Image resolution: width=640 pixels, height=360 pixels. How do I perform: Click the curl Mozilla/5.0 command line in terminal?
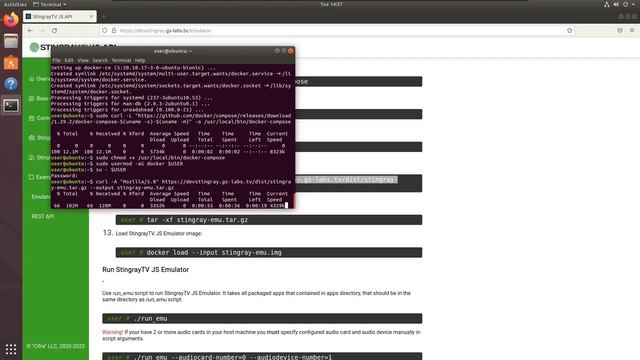[x=171, y=184]
